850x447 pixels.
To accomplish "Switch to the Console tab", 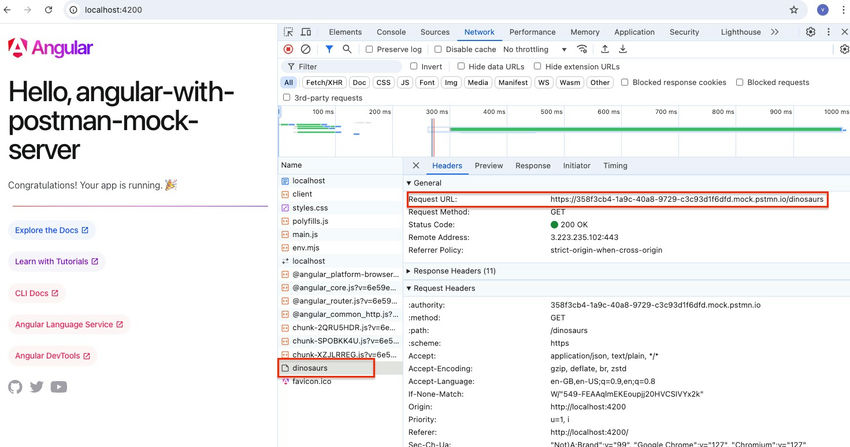I will 391,32.
